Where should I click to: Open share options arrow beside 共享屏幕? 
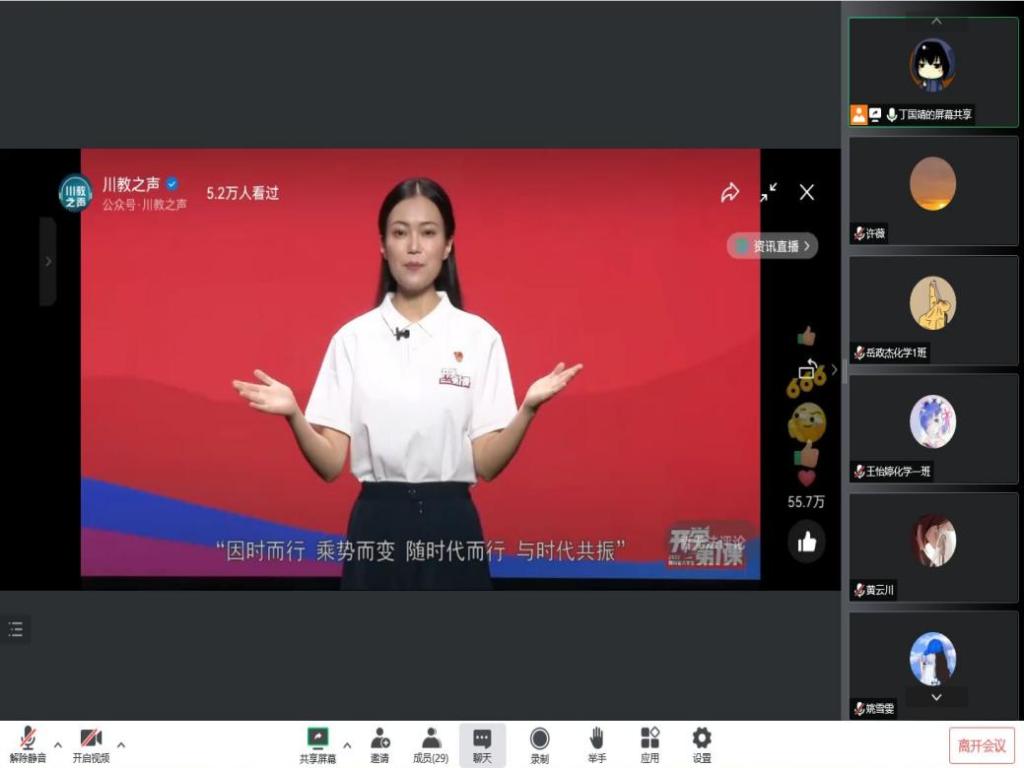(x=347, y=744)
